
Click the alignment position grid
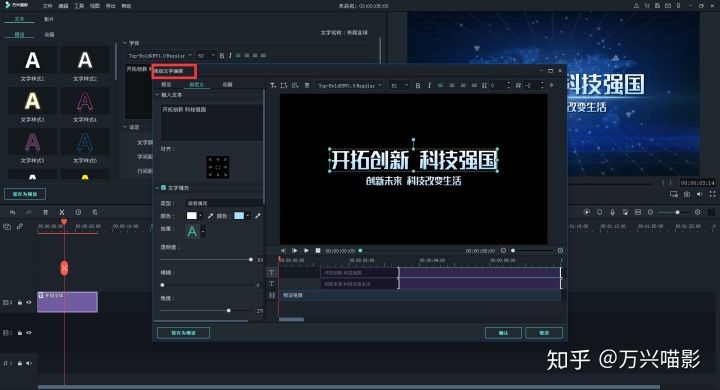point(218,167)
